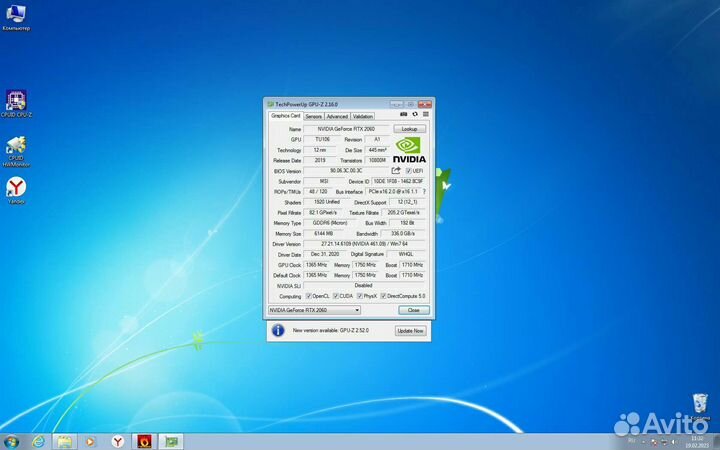The image size is (720, 450).
Task: Click the Yandex Browser taskbar icon
Action: tap(118, 442)
